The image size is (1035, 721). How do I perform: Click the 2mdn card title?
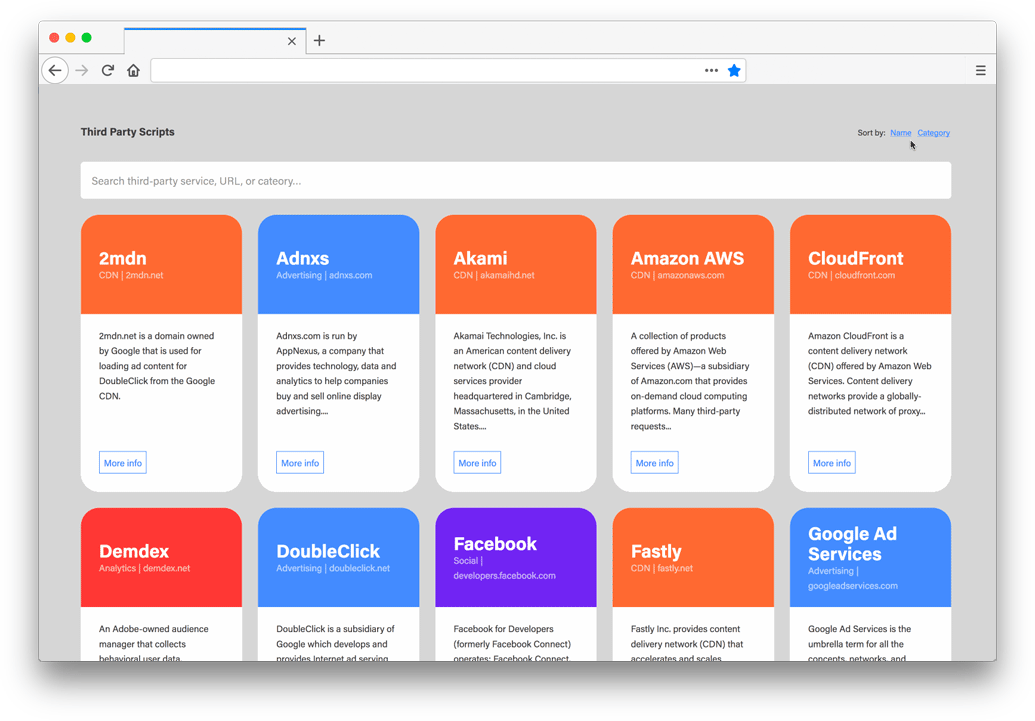pyautogui.click(x=123, y=258)
